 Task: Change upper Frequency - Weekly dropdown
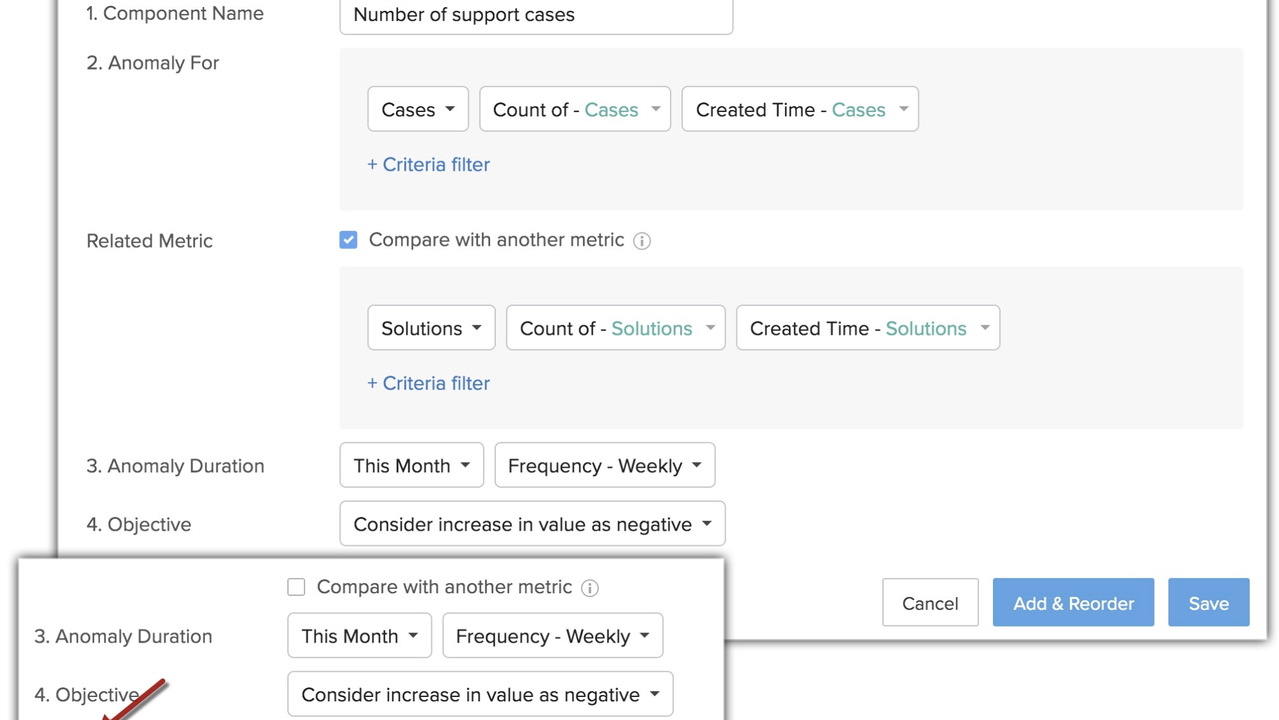click(x=604, y=466)
